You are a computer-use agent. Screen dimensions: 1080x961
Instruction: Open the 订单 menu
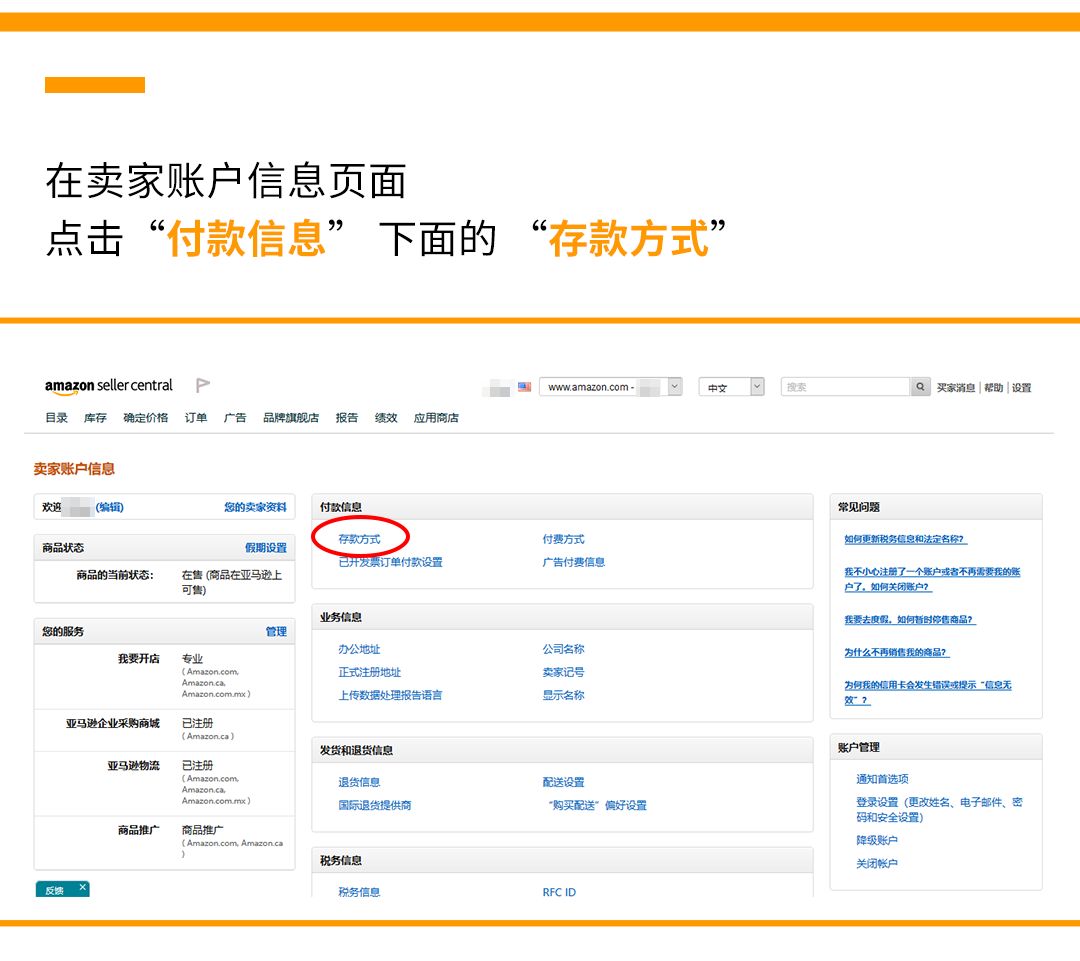(x=196, y=417)
